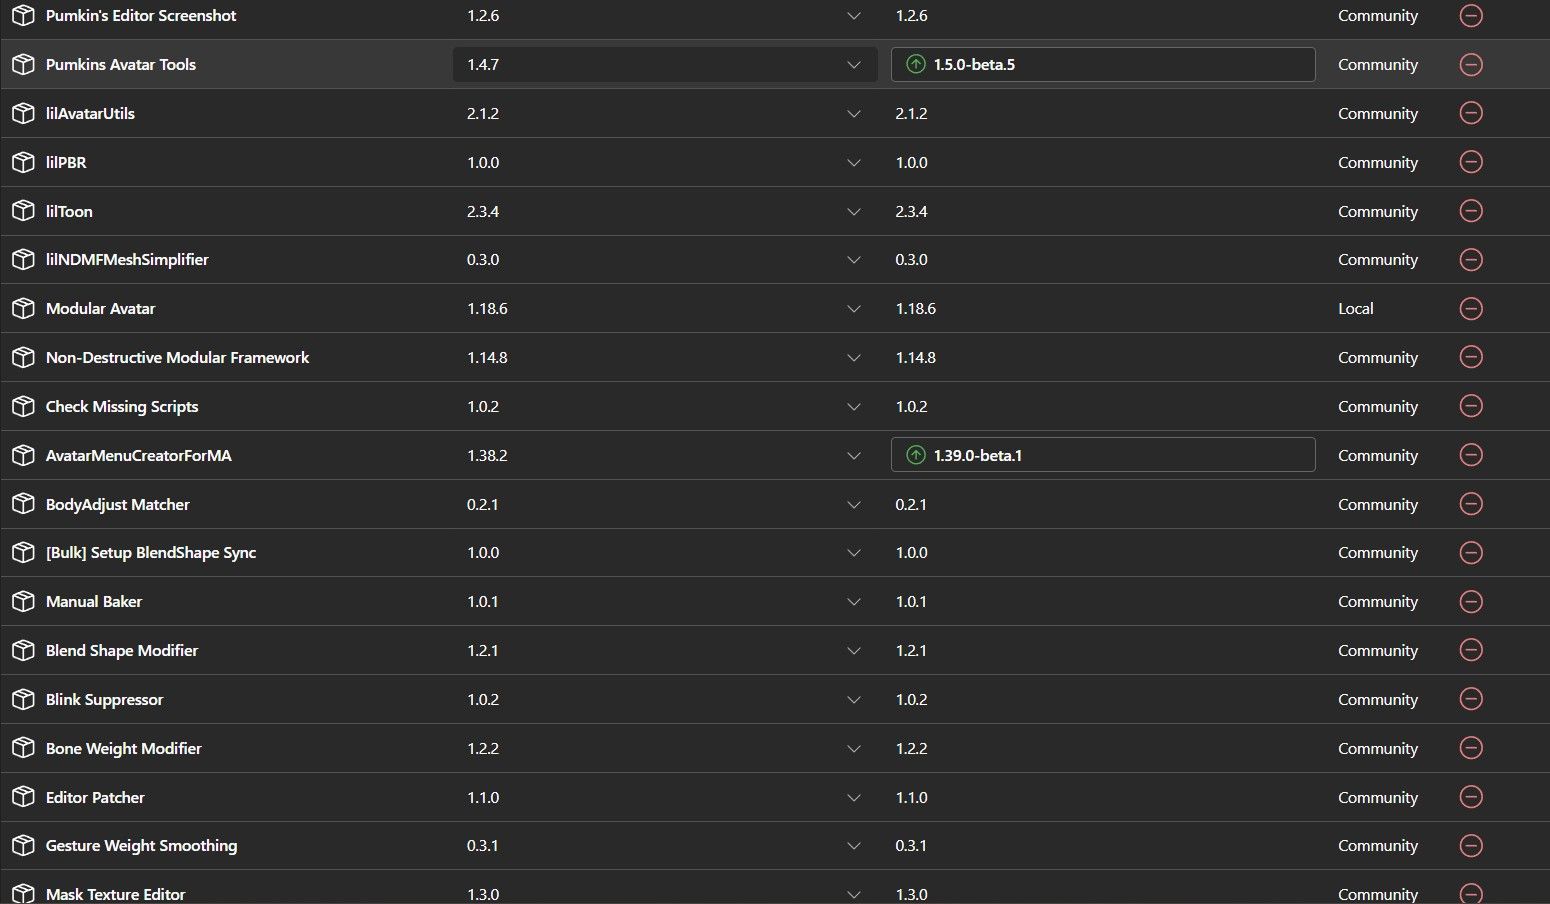Select the Mask Texture Editor name
The width and height of the screenshot is (1550, 904).
[115, 894]
